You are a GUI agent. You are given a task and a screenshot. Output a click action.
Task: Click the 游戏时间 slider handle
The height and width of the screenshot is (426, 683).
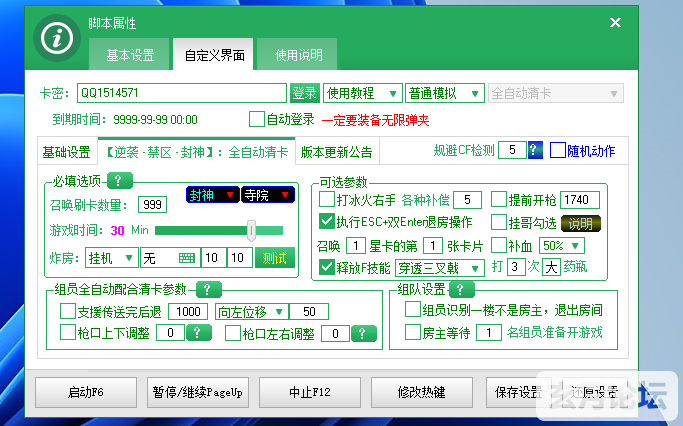coord(252,230)
